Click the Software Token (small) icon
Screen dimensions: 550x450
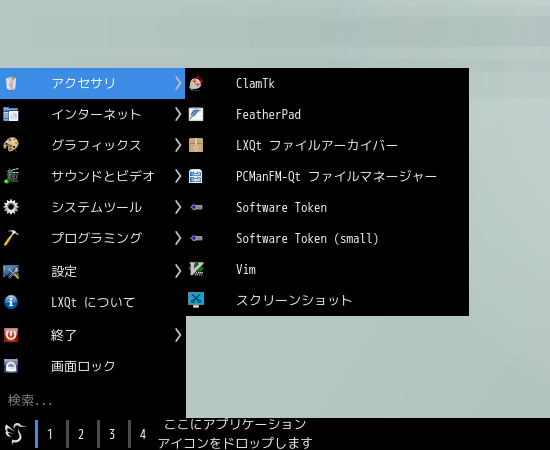point(196,239)
